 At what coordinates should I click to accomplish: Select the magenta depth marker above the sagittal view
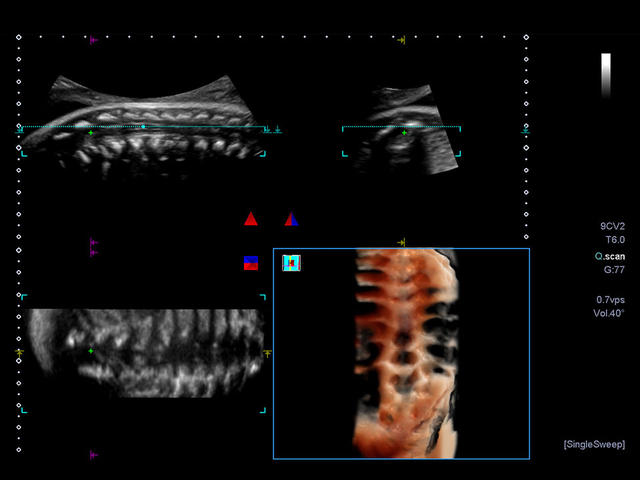[94, 40]
